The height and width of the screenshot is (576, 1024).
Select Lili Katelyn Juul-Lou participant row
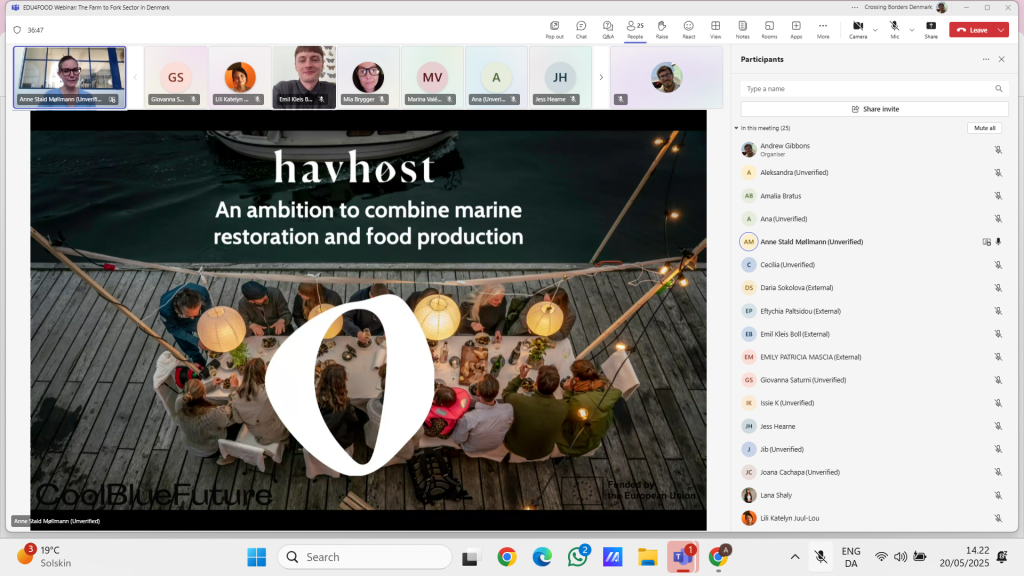tap(872, 518)
